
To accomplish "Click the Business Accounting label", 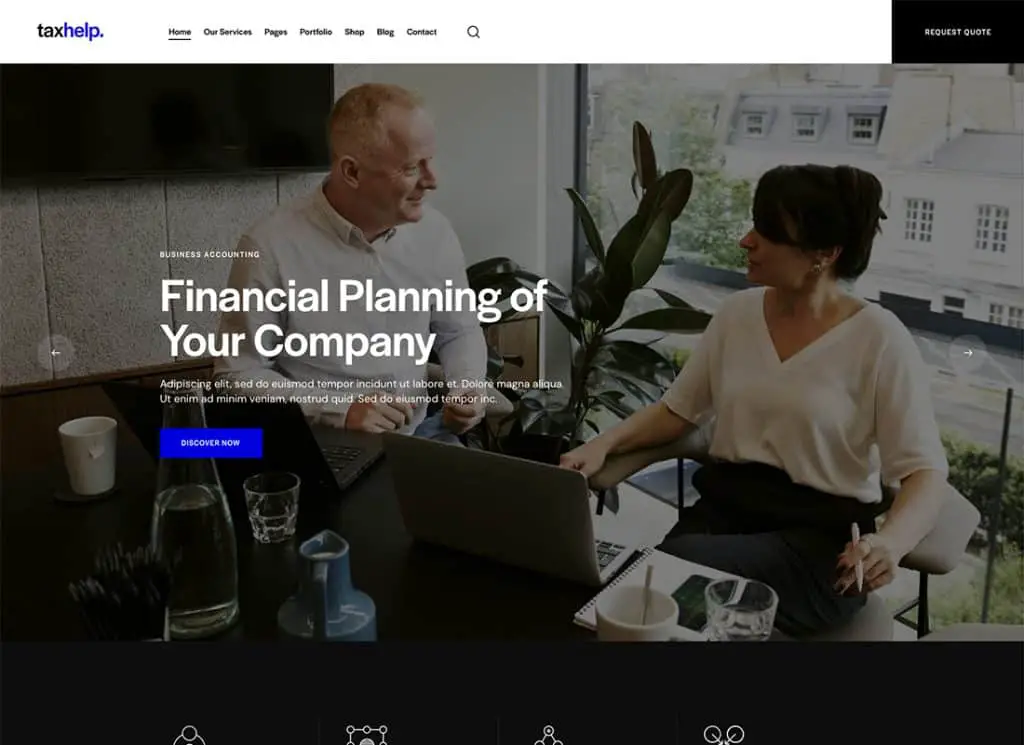I will pyautogui.click(x=210, y=255).
